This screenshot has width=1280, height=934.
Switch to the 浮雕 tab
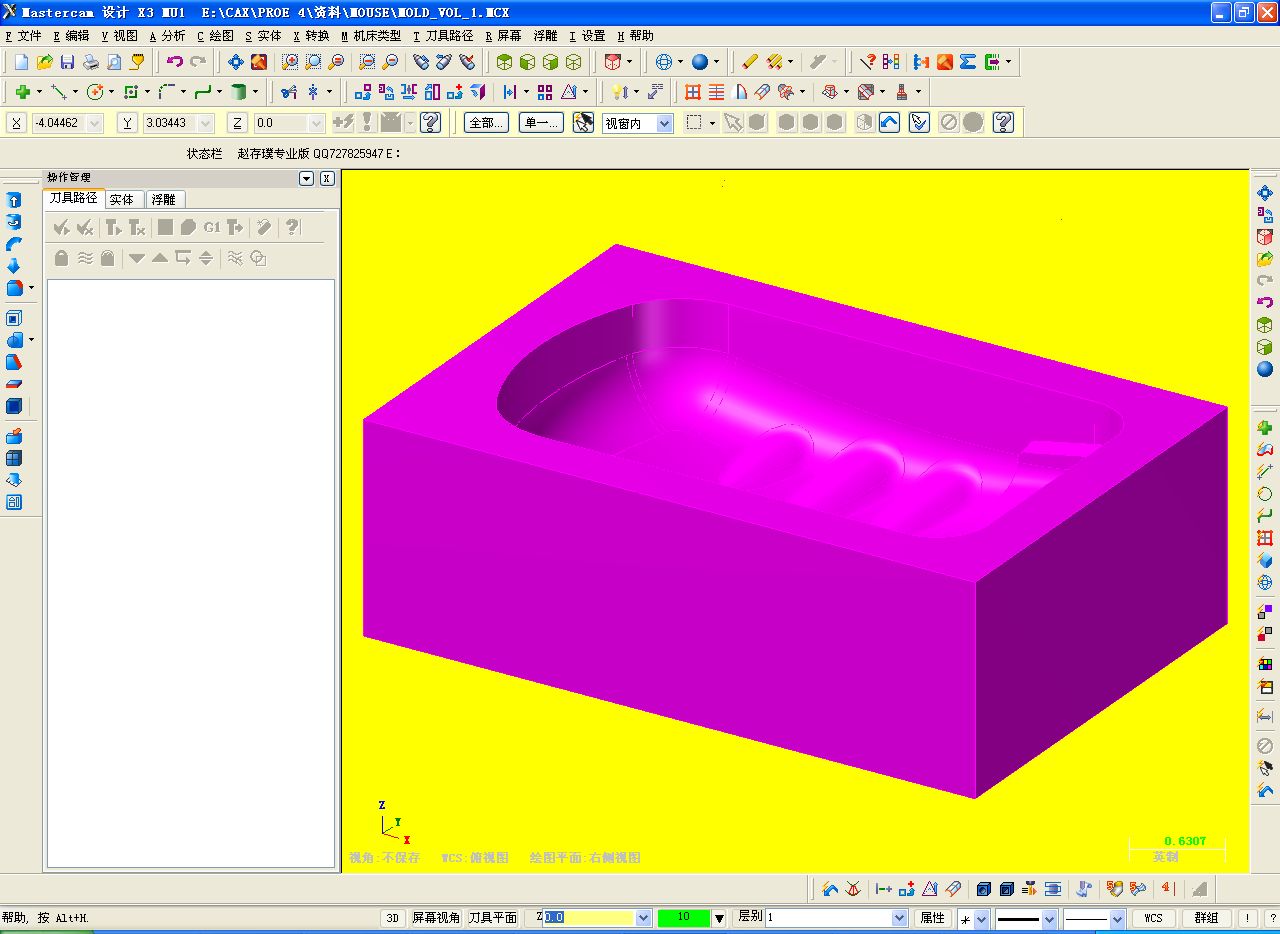click(164, 200)
